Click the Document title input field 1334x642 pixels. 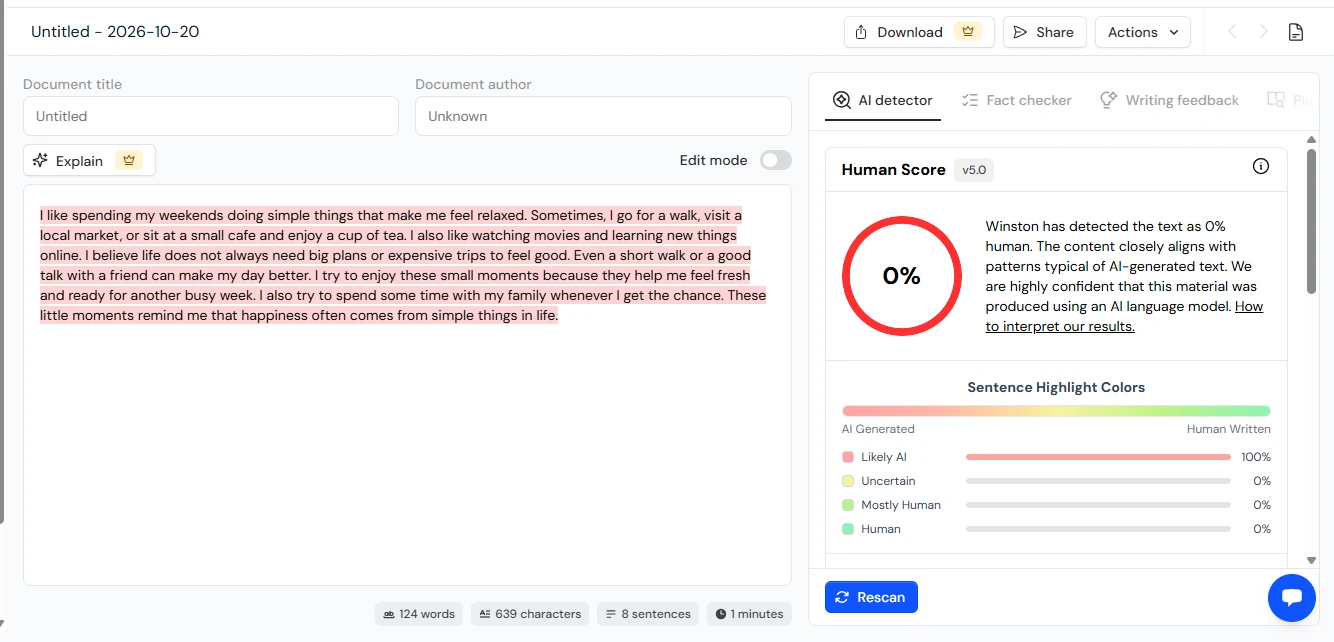[211, 116]
